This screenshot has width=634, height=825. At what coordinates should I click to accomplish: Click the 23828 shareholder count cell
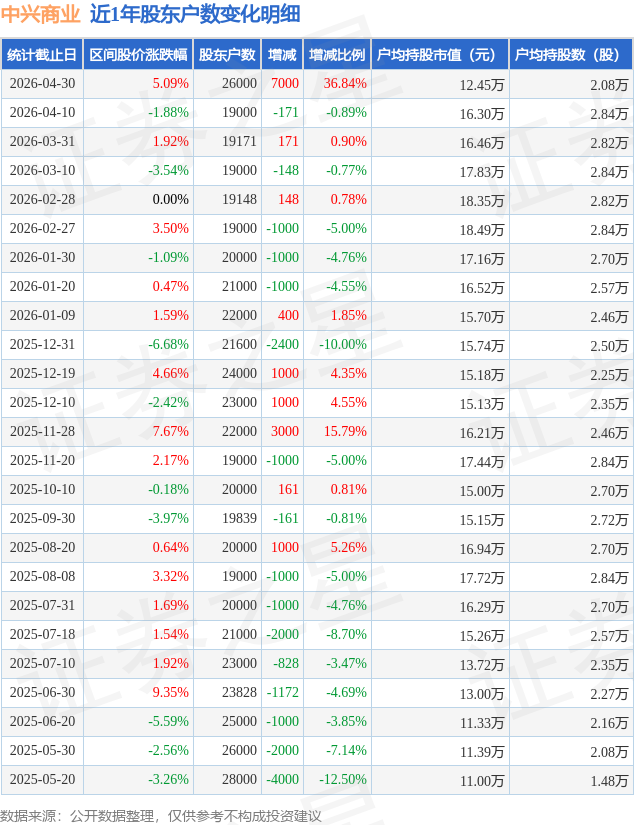point(239,692)
